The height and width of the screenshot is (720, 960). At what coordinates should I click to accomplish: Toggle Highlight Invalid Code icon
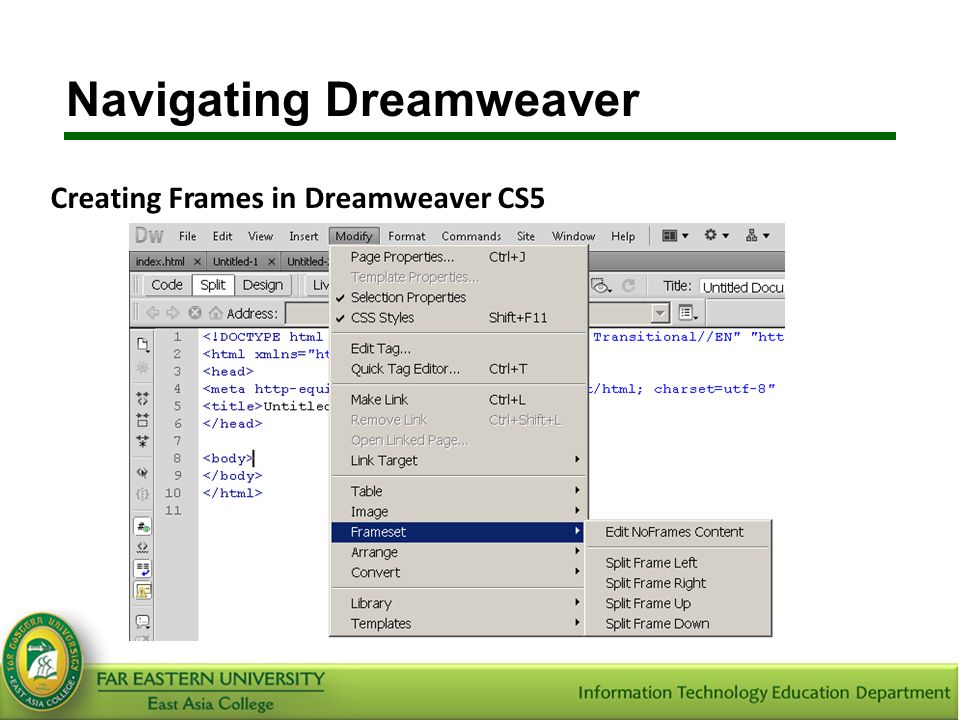point(143,547)
